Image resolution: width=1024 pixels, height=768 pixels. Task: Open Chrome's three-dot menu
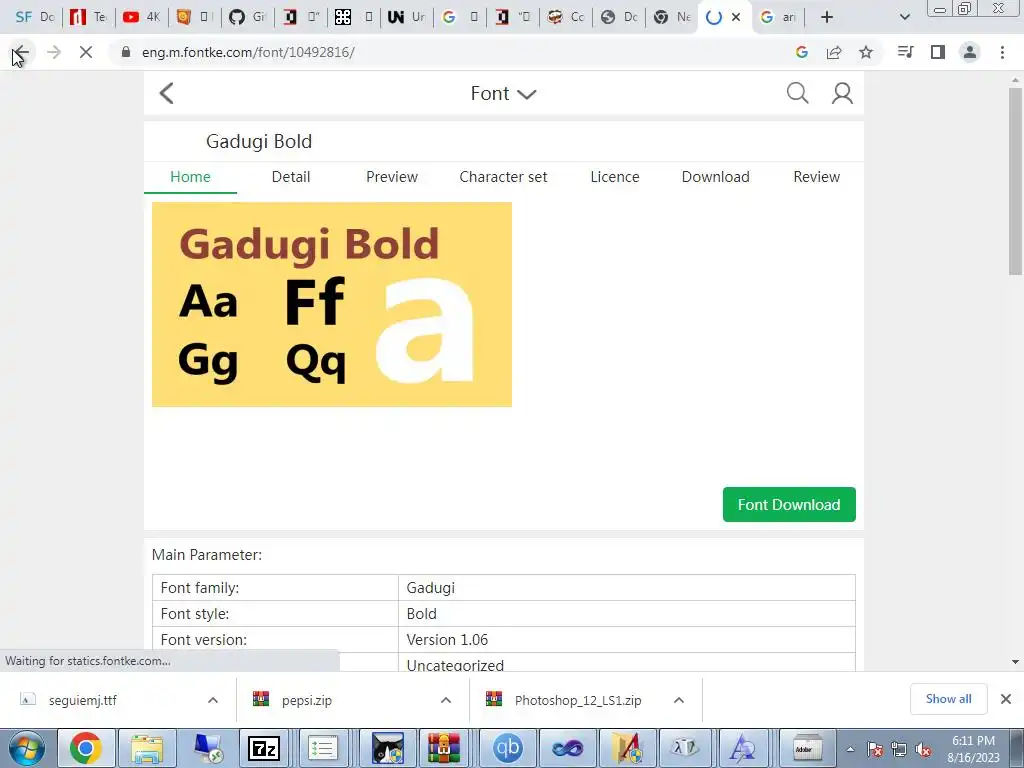[x=1002, y=52]
